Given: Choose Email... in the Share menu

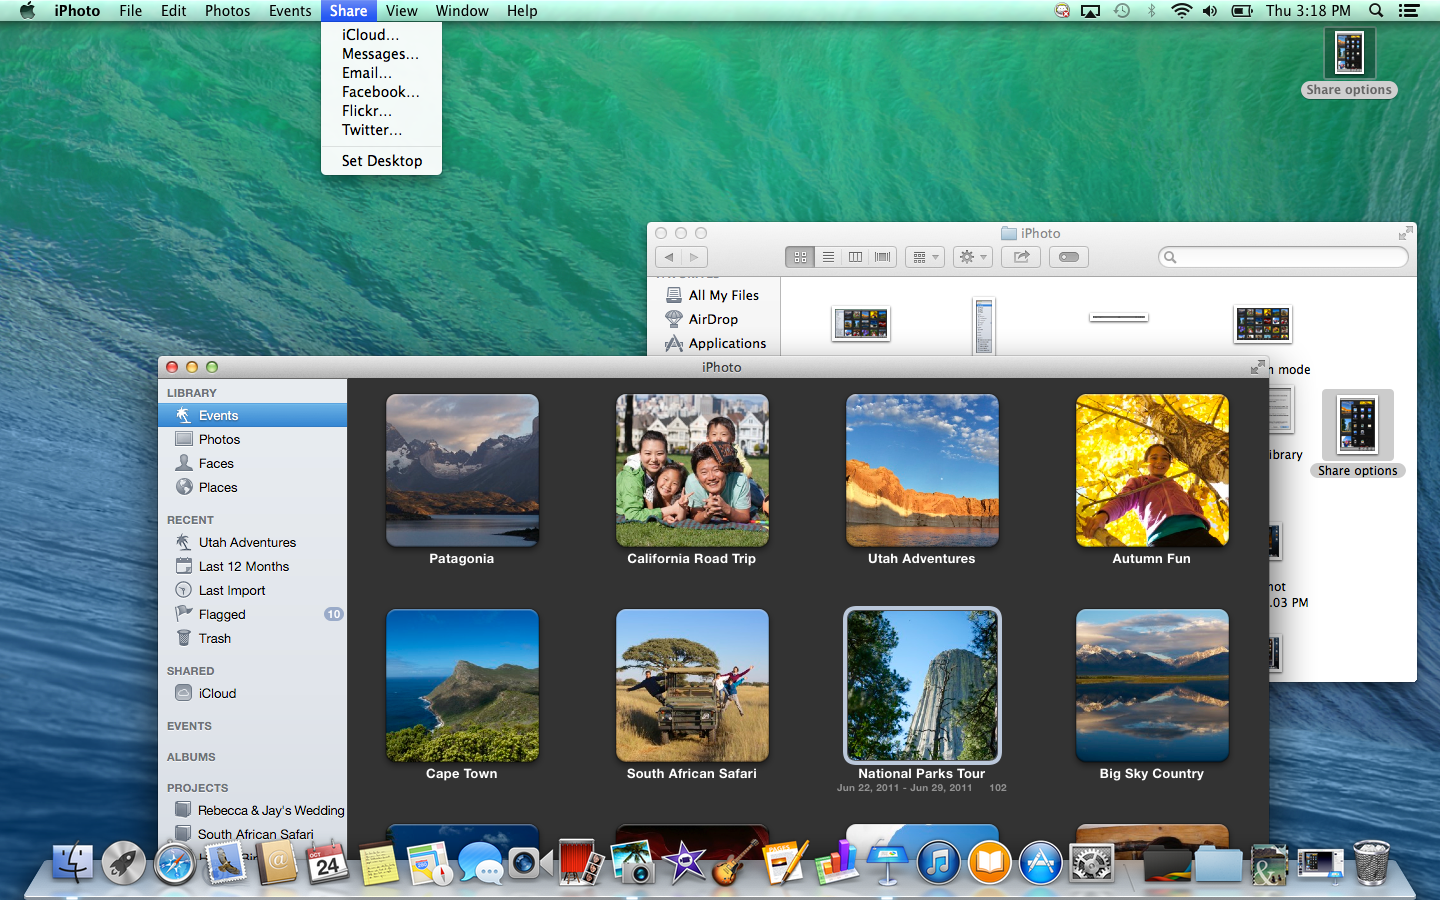Looking at the screenshot, I should [x=381, y=72].
